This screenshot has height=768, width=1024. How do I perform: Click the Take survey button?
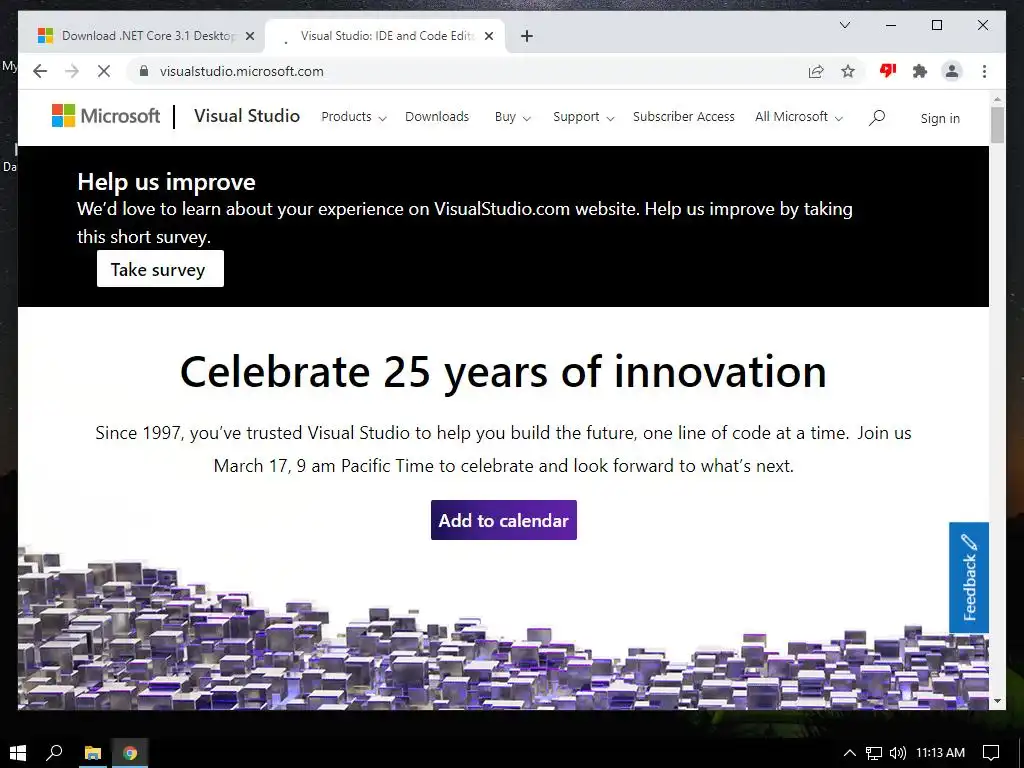click(160, 268)
